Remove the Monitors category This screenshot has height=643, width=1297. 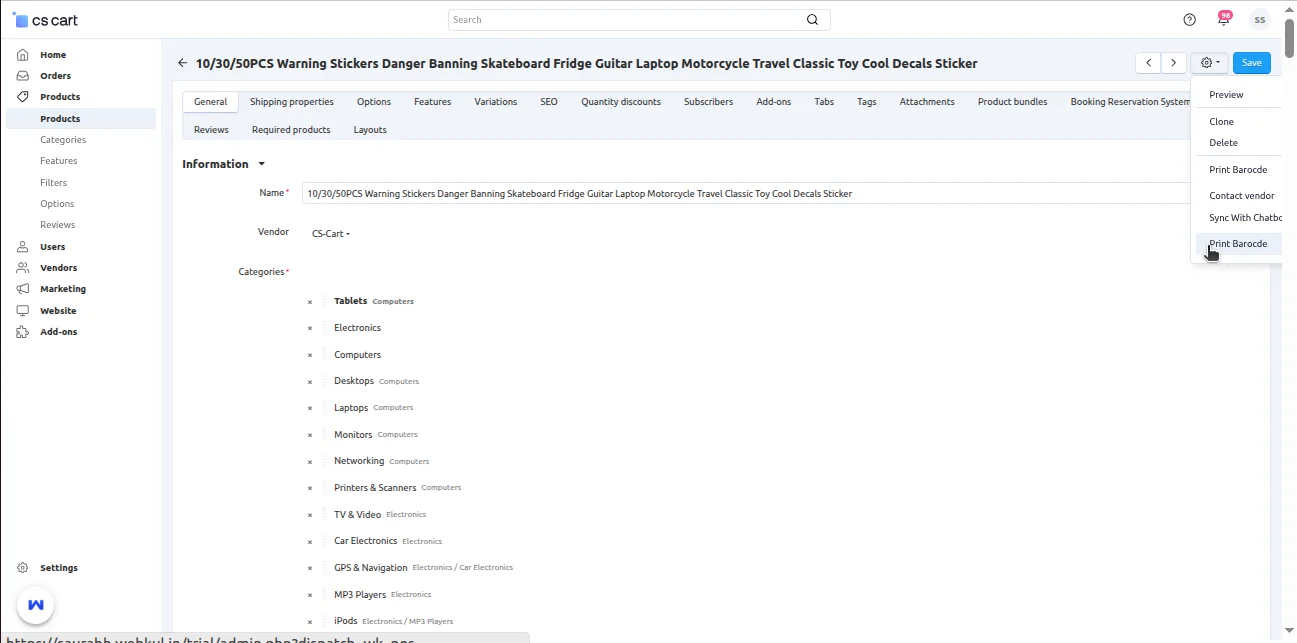[310, 435]
